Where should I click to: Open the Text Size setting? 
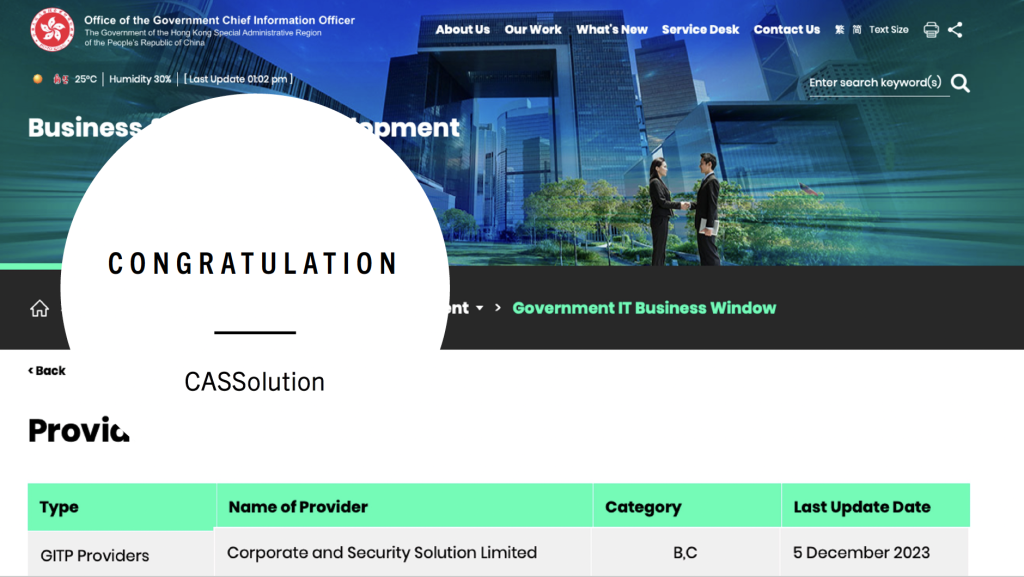[x=888, y=30]
